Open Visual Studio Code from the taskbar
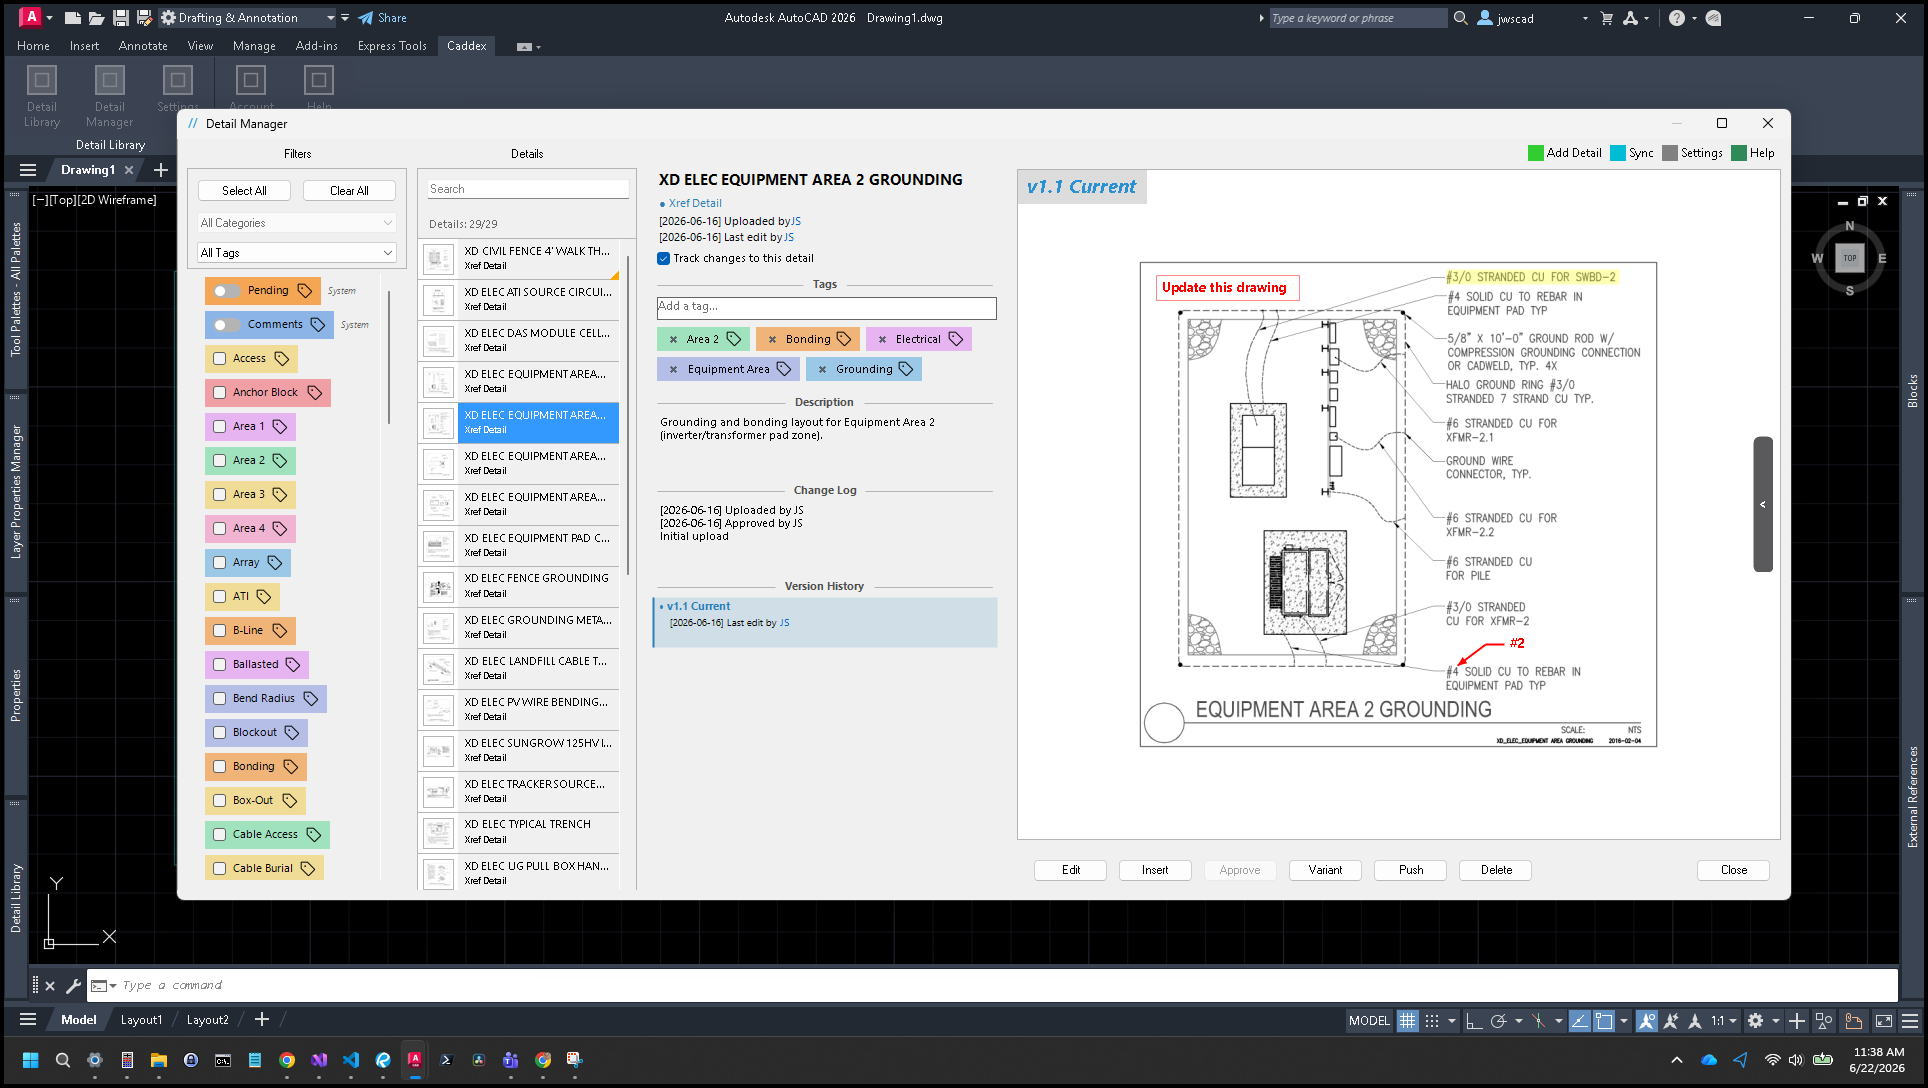Image resolution: width=1928 pixels, height=1088 pixels. point(351,1060)
